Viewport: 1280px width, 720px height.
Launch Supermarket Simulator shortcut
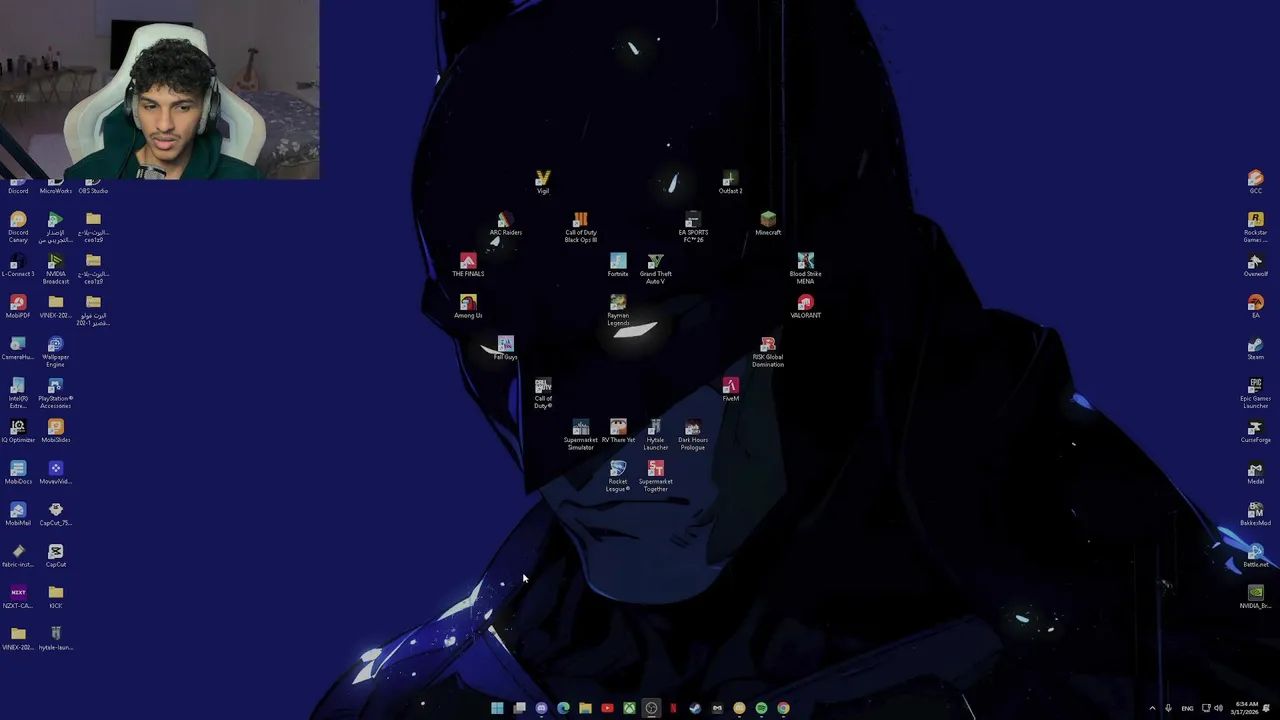tap(580, 435)
